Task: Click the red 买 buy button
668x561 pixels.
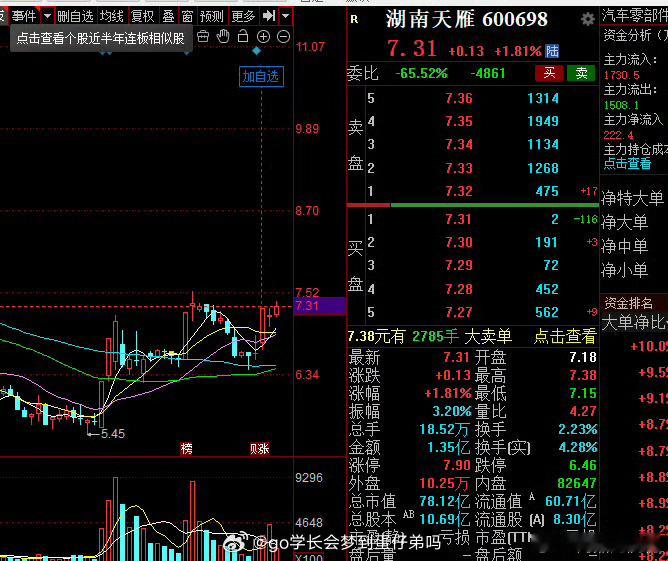Action: point(549,73)
